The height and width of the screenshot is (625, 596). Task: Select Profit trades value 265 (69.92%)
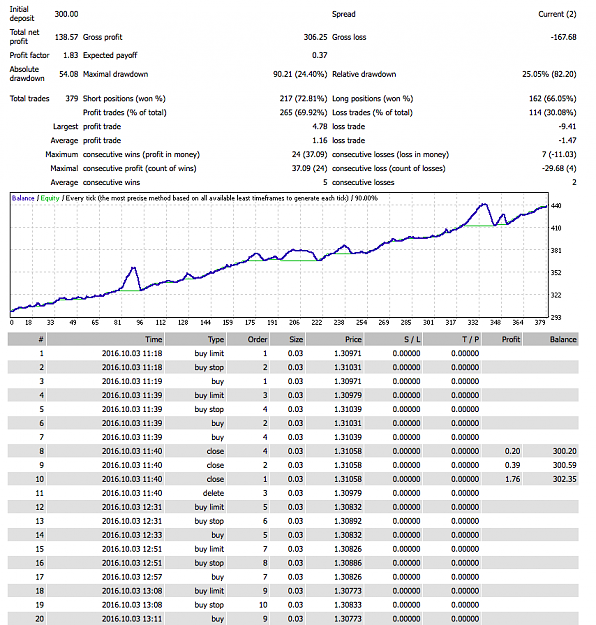click(x=303, y=112)
